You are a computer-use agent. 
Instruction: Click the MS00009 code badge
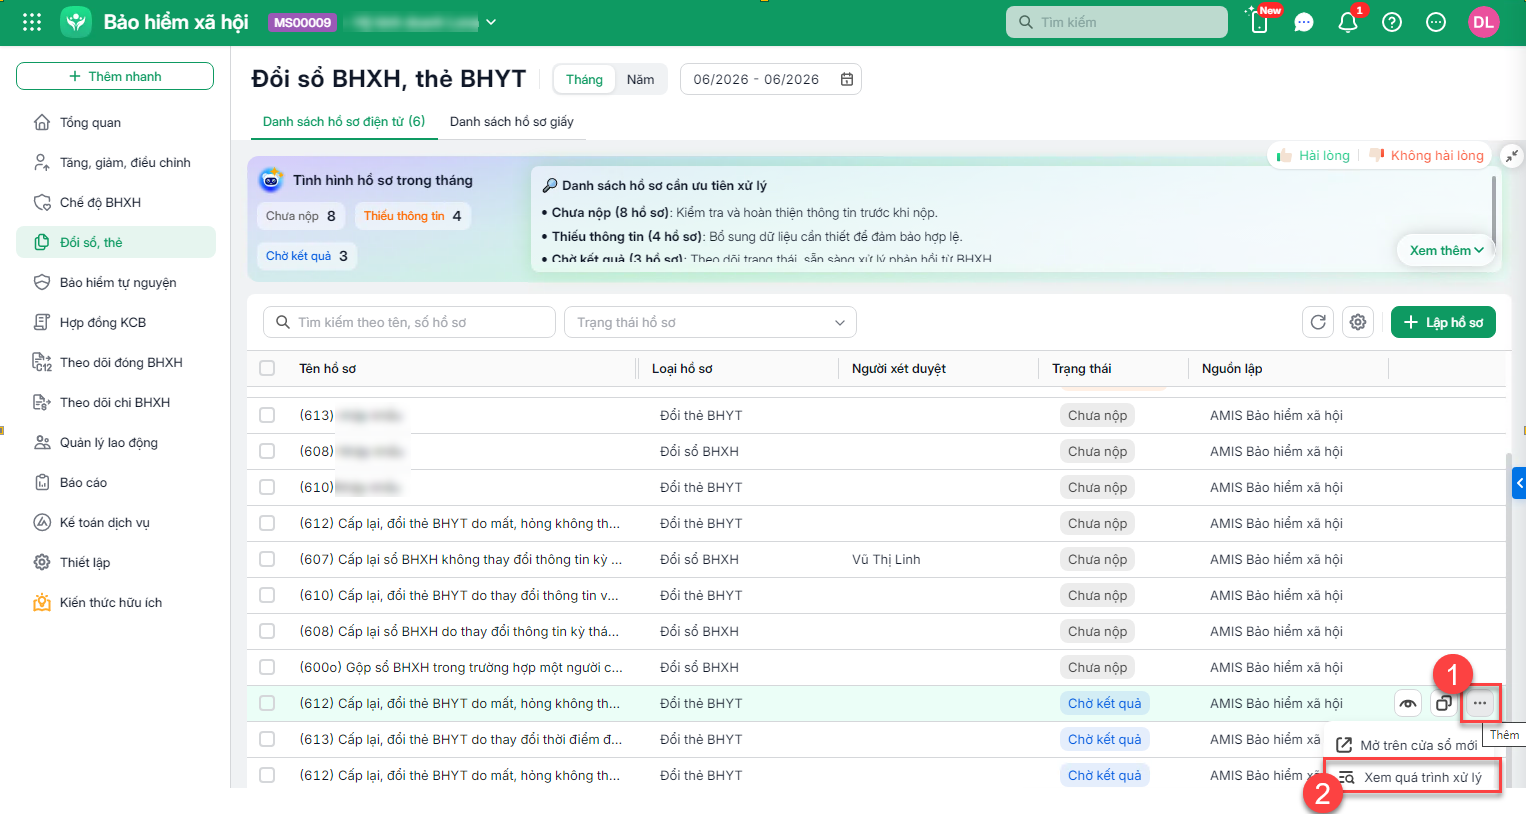click(x=302, y=22)
